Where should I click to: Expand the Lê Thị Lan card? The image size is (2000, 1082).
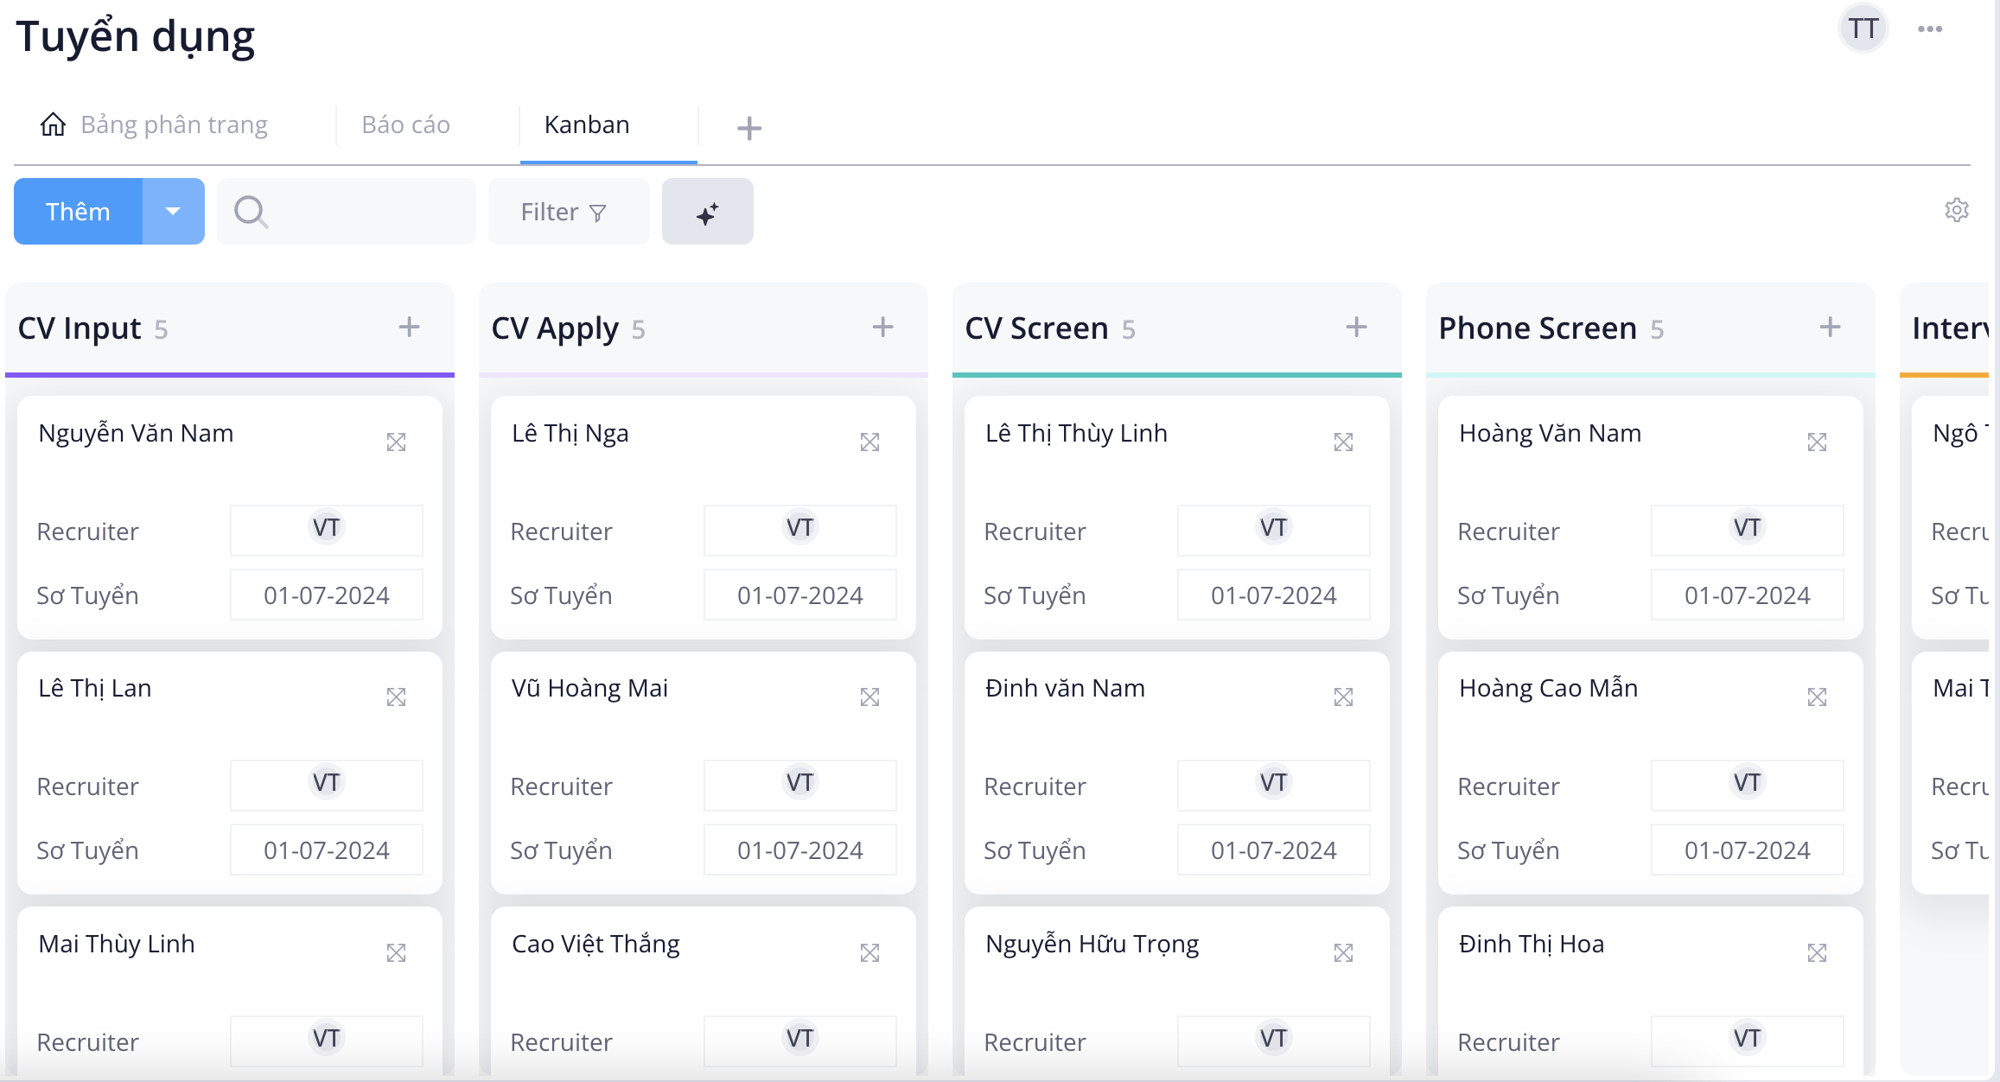[396, 697]
